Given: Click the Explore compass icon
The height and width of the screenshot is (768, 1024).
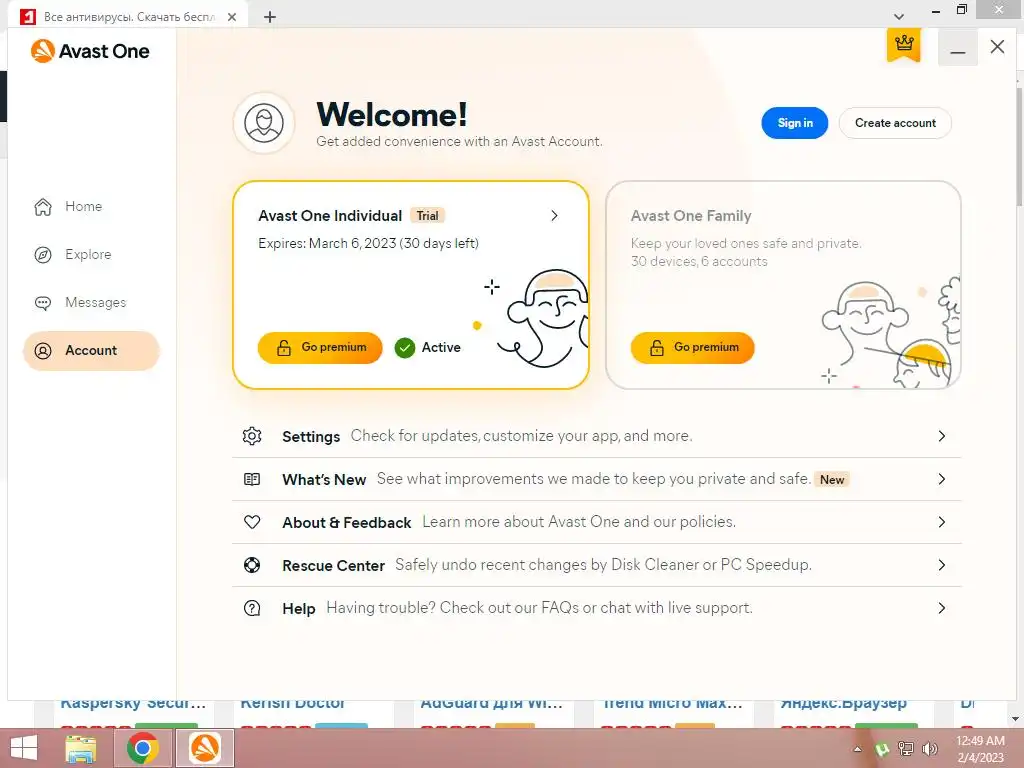Looking at the screenshot, I should [x=43, y=255].
